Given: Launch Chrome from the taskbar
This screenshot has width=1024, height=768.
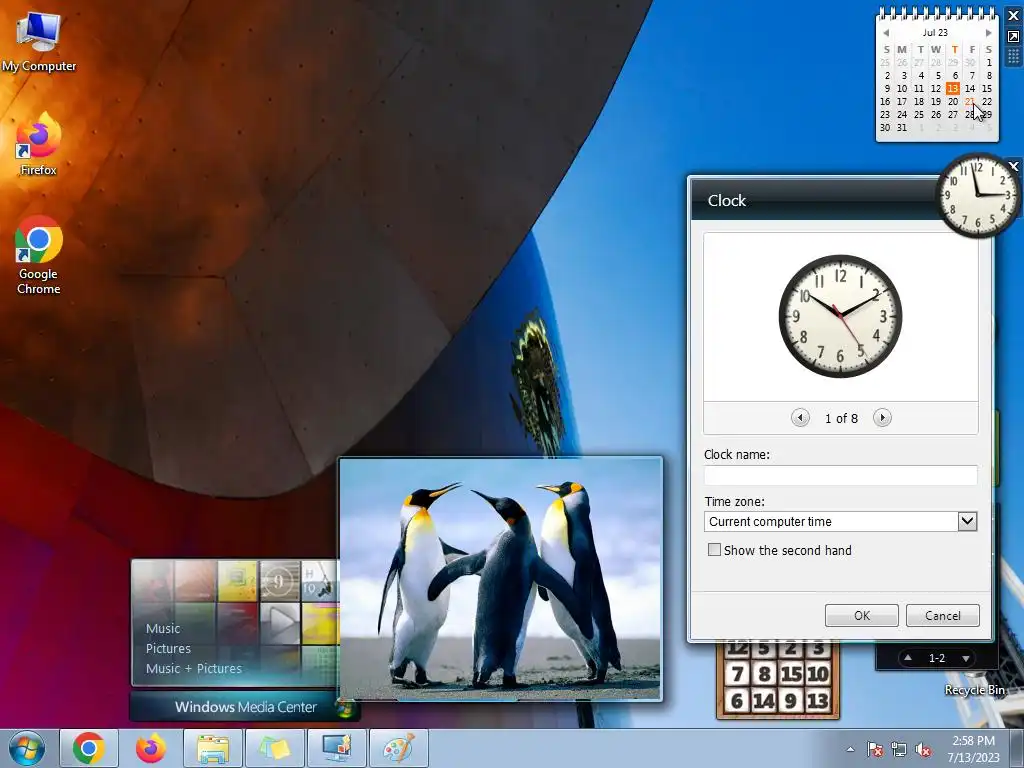Looking at the screenshot, I should coord(89,748).
